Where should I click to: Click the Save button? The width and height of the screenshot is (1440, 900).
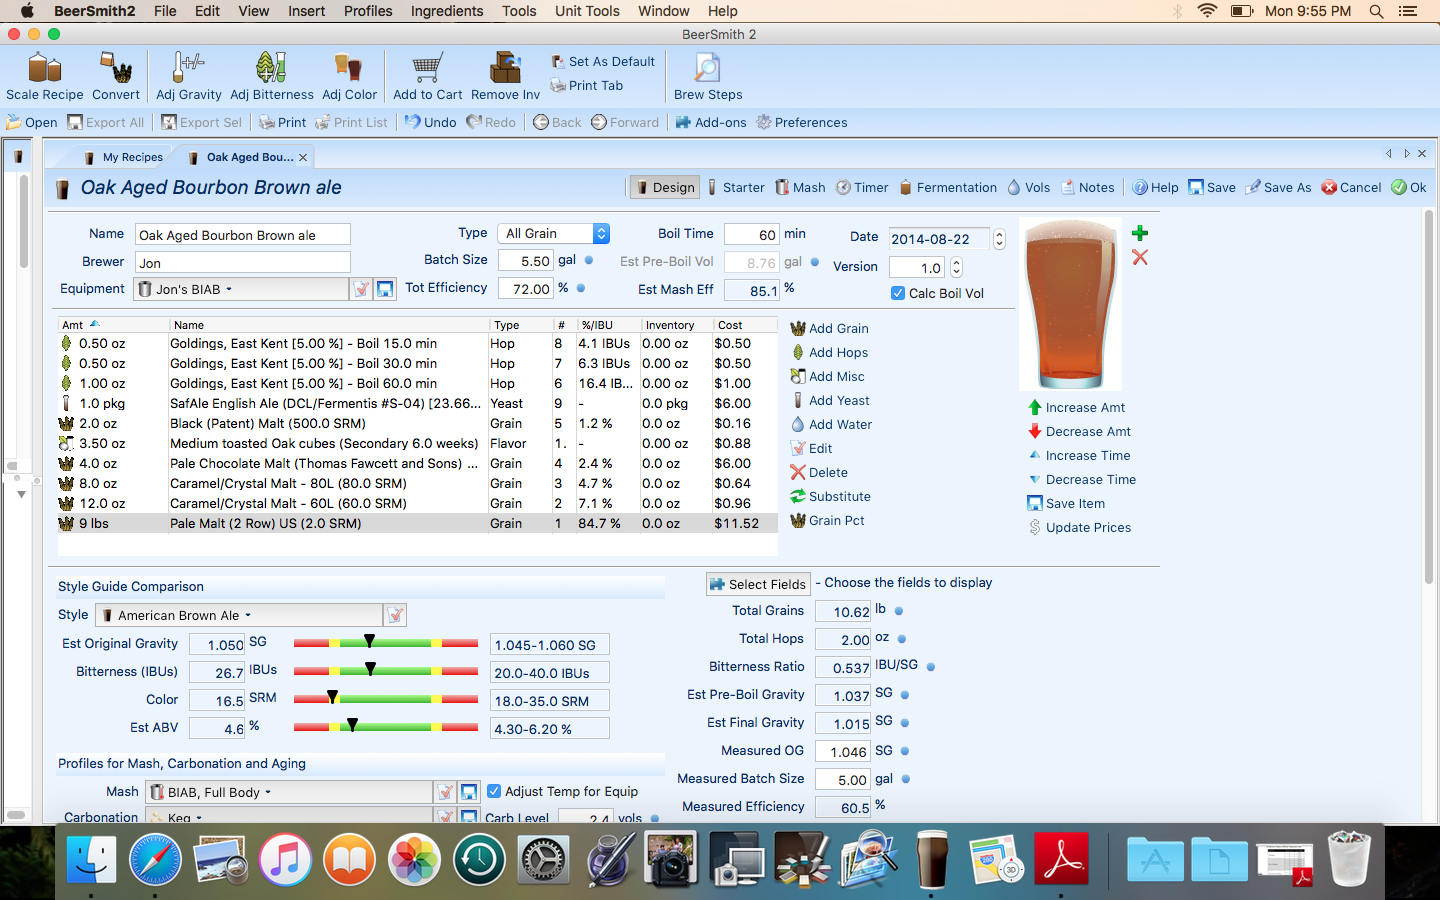[x=1211, y=187]
